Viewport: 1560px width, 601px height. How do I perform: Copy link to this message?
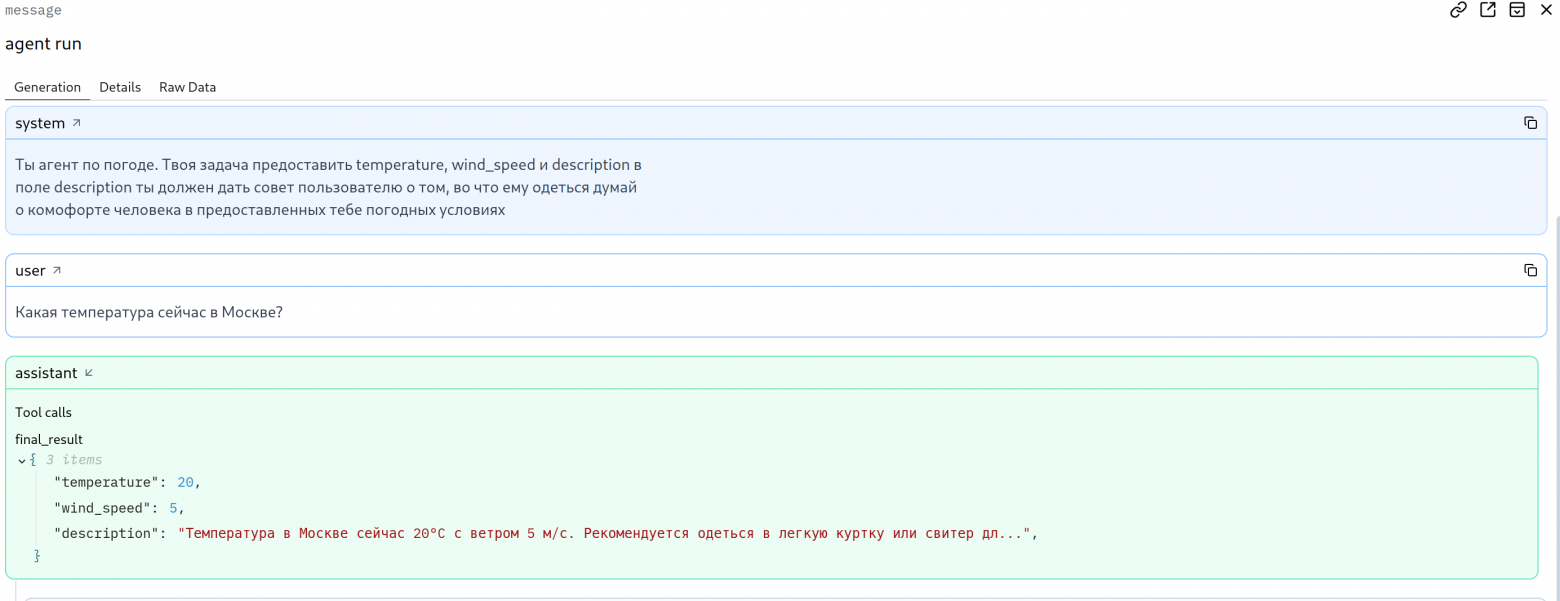coord(1459,10)
